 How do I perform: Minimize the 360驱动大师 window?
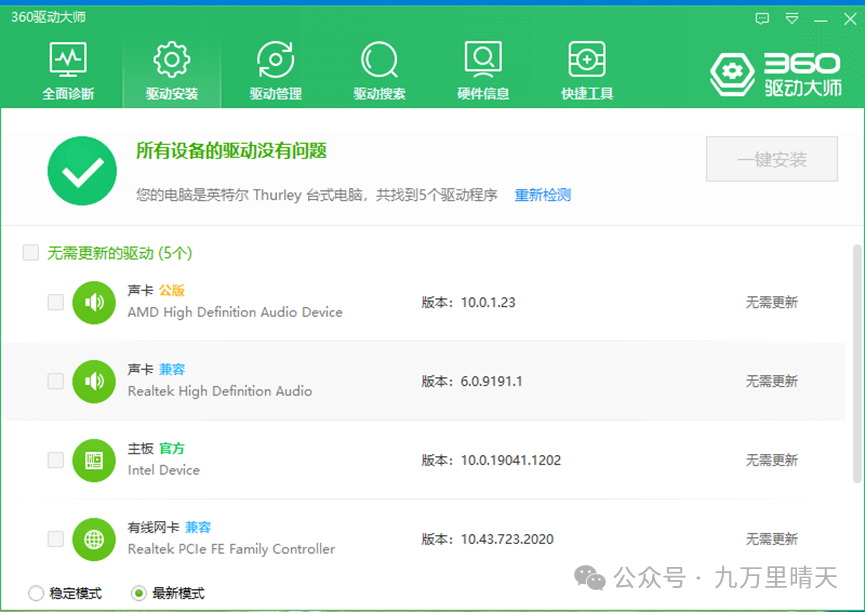[x=821, y=20]
